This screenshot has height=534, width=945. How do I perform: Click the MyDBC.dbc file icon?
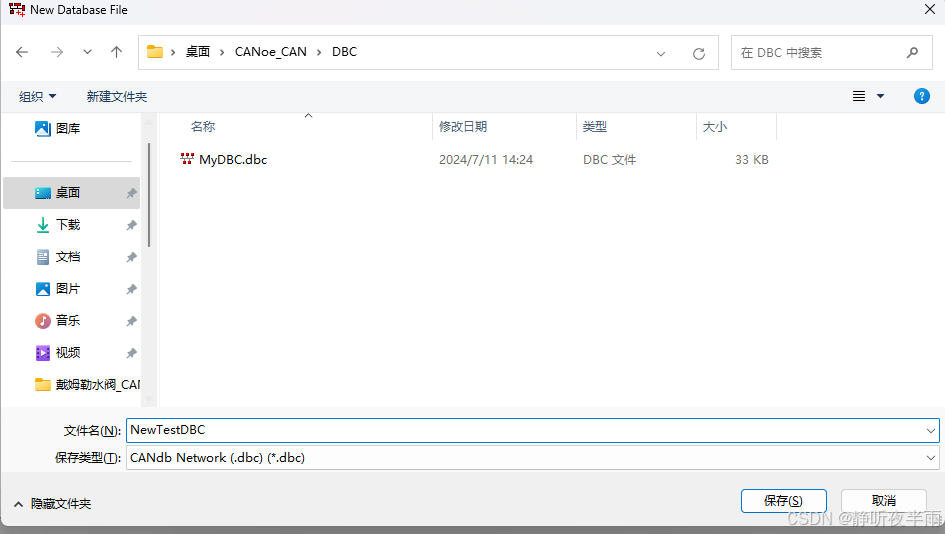(x=187, y=159)
